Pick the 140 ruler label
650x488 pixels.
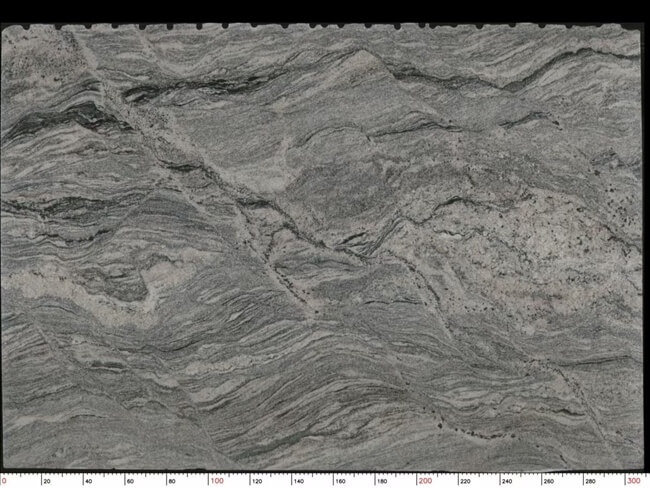click(299, 481)
